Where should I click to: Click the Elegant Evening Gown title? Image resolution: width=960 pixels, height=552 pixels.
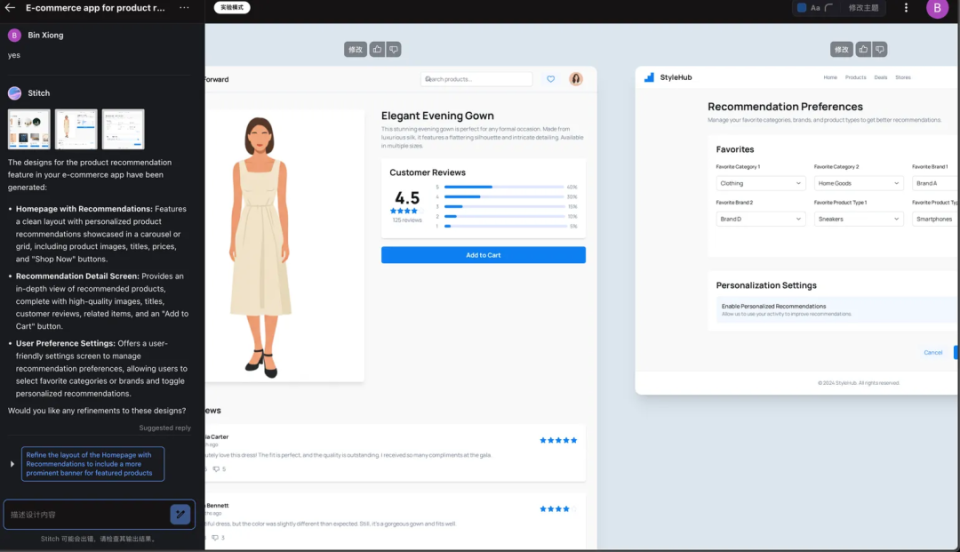pos(437,116)
